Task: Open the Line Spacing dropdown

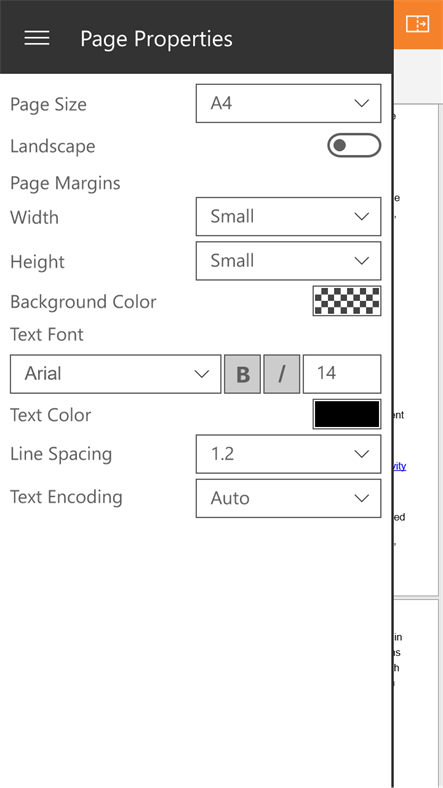Action: (x=288, y=454)
